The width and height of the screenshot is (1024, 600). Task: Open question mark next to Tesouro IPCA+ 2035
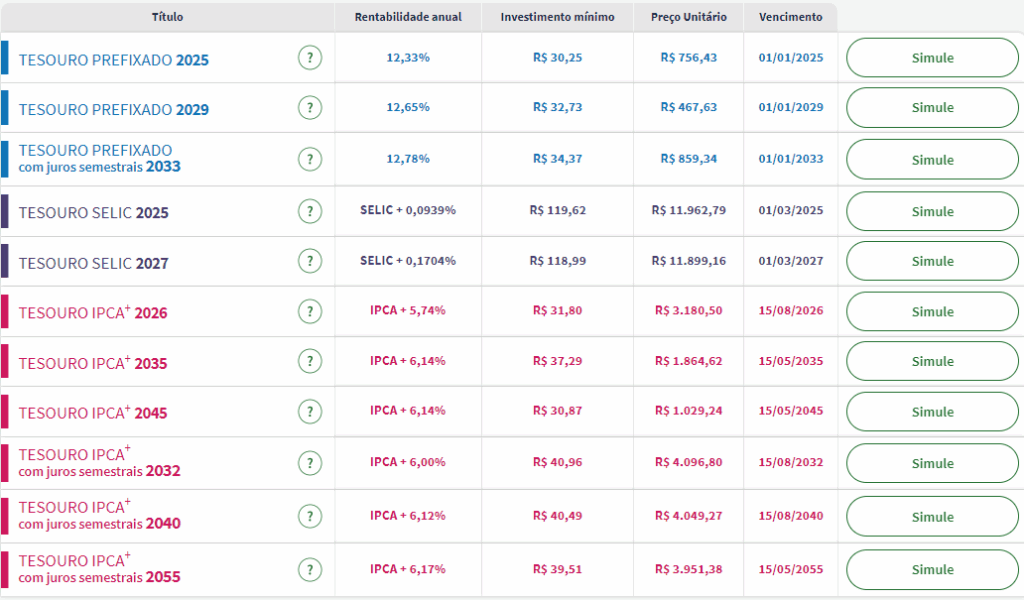click(310, 361)
